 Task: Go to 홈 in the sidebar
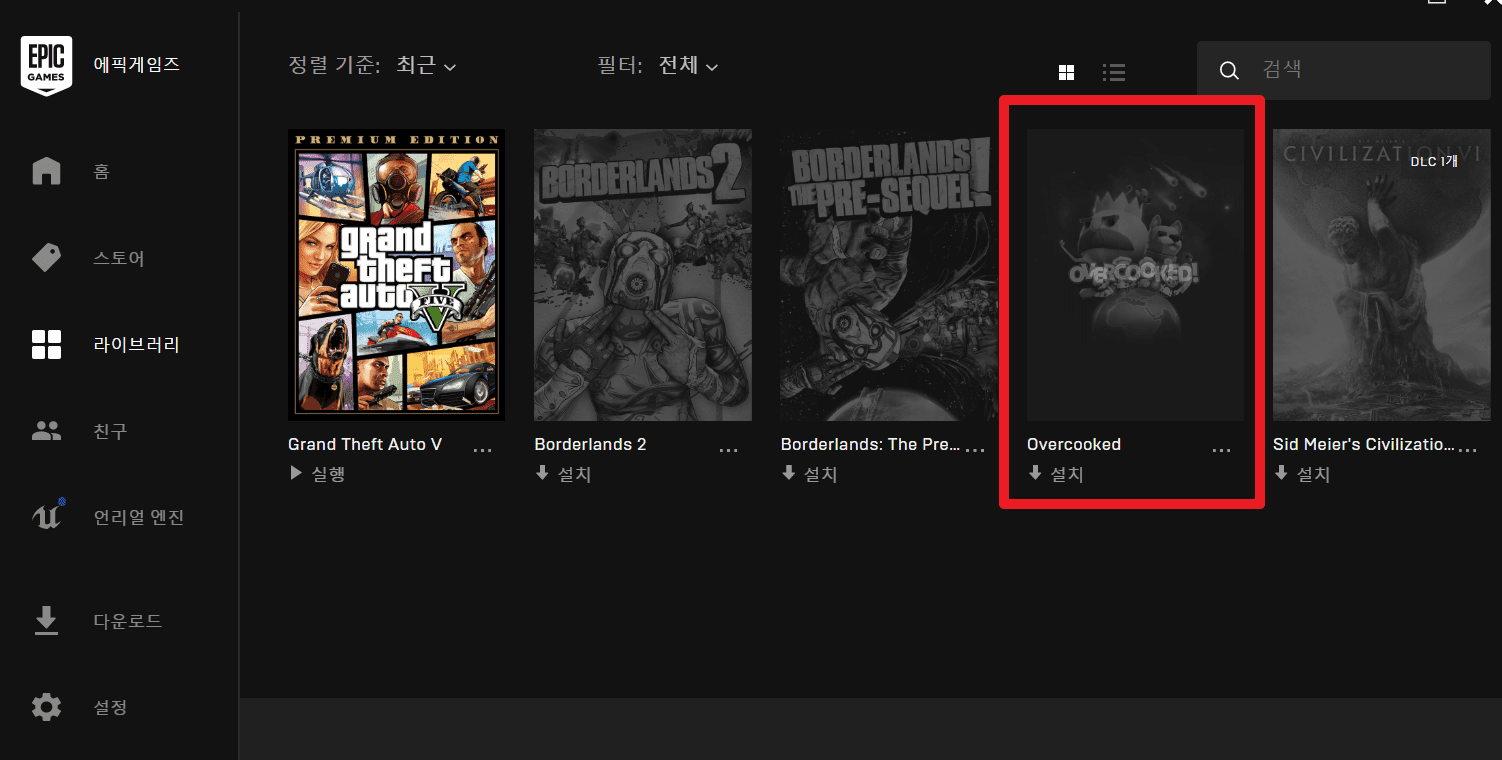[101, 172]
